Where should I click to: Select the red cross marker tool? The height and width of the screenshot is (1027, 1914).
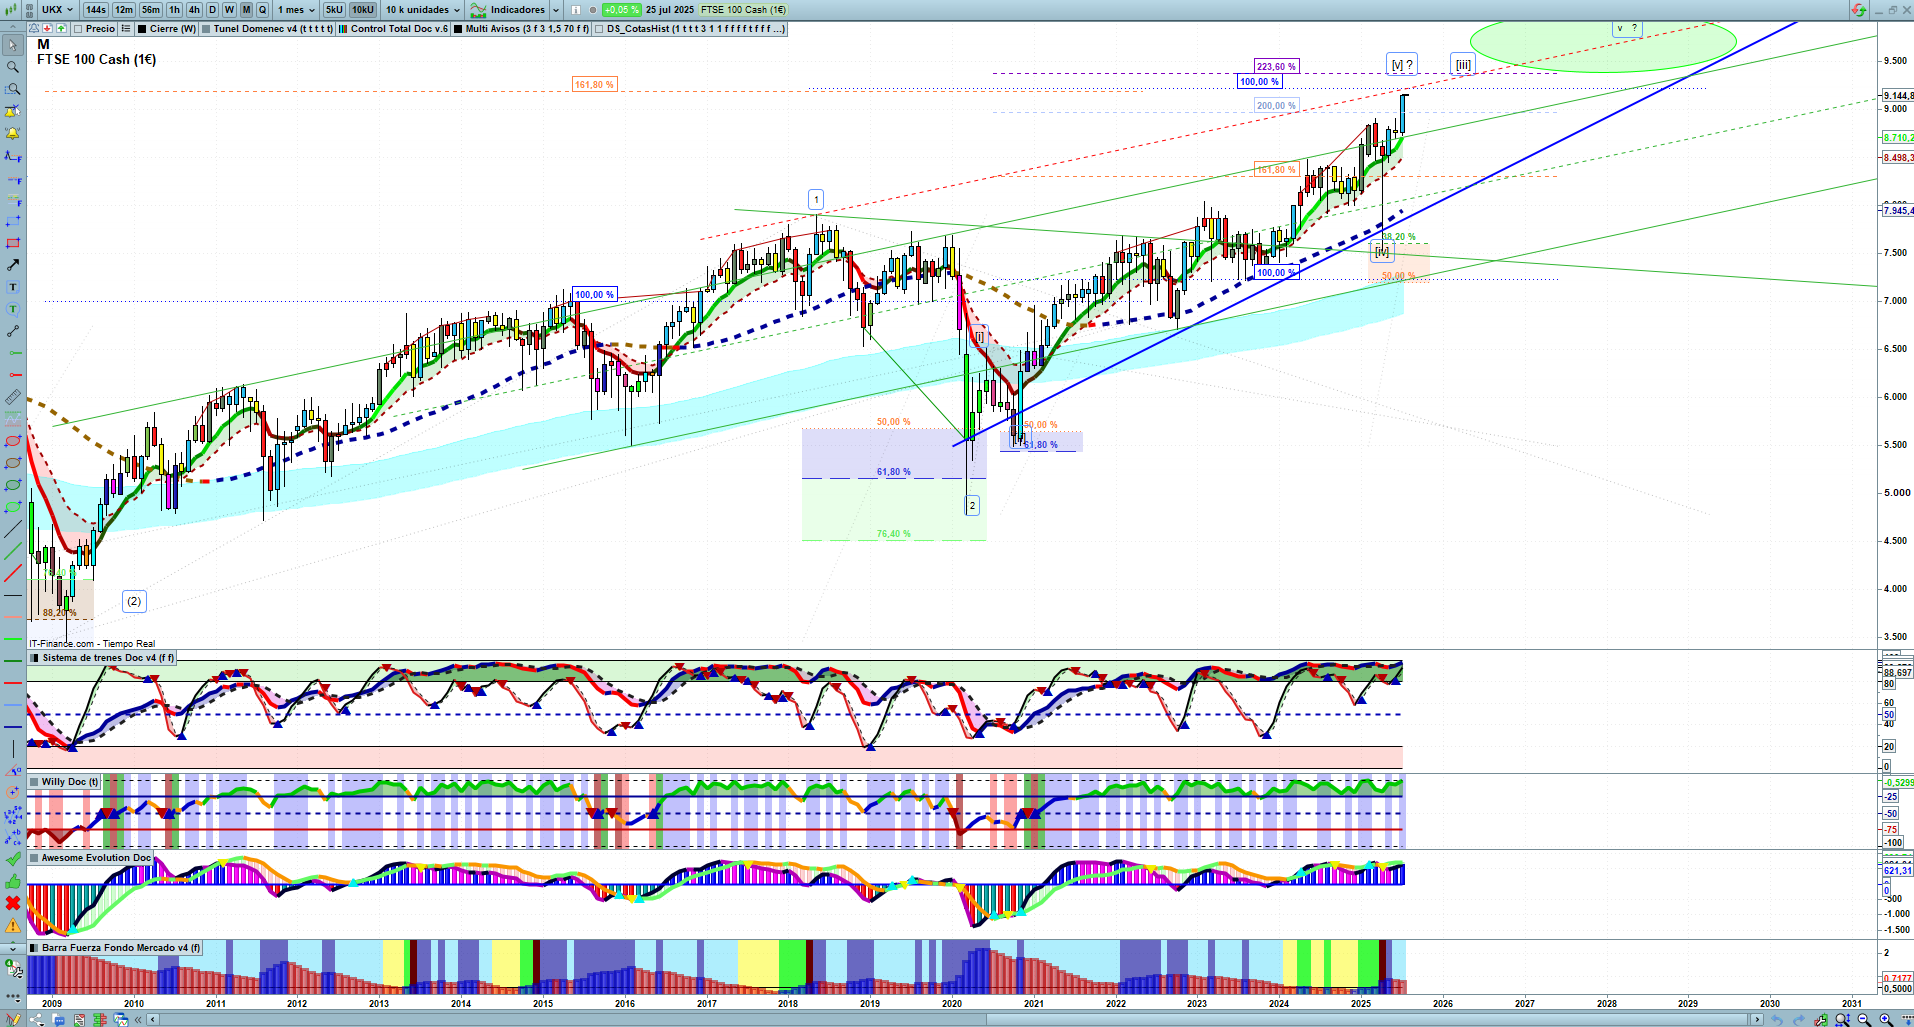(x=13, y=903)
